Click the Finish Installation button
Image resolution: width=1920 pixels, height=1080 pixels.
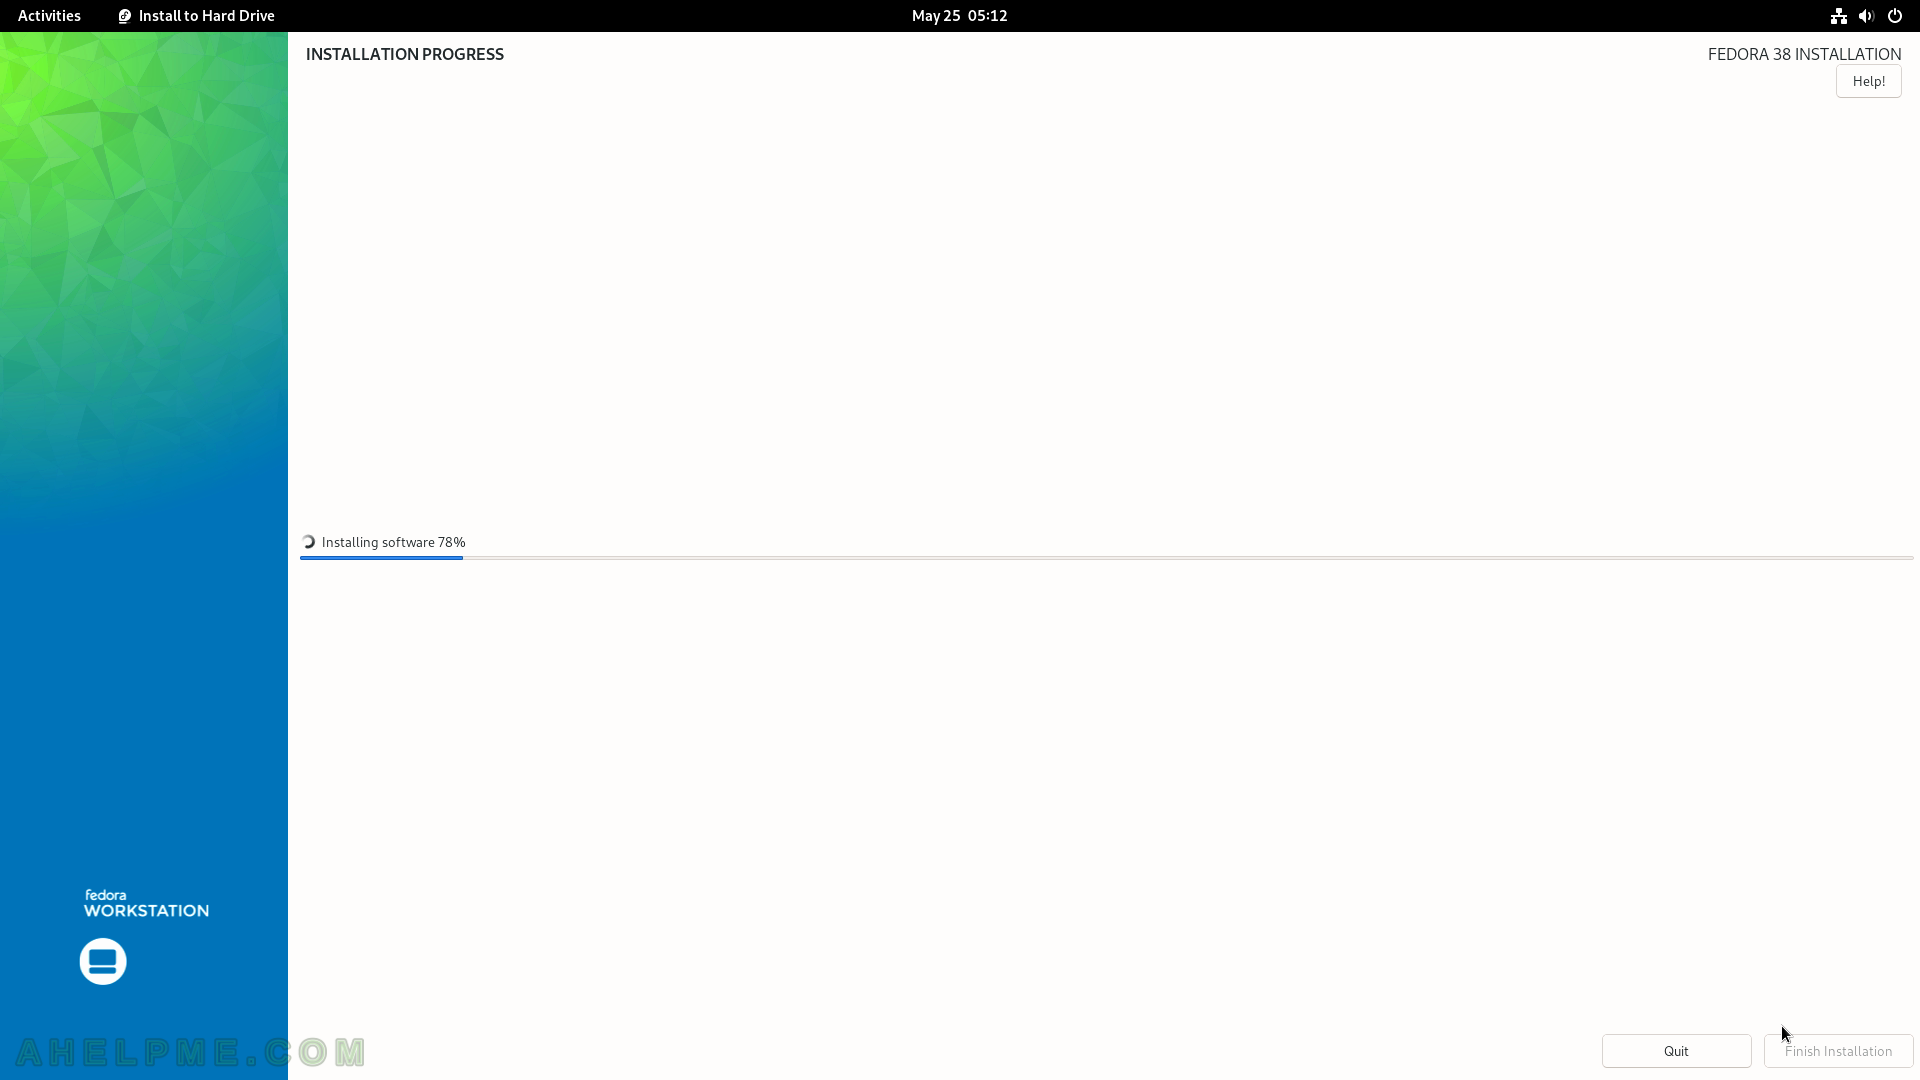pyautogui.click(x=1838, y=1051)
